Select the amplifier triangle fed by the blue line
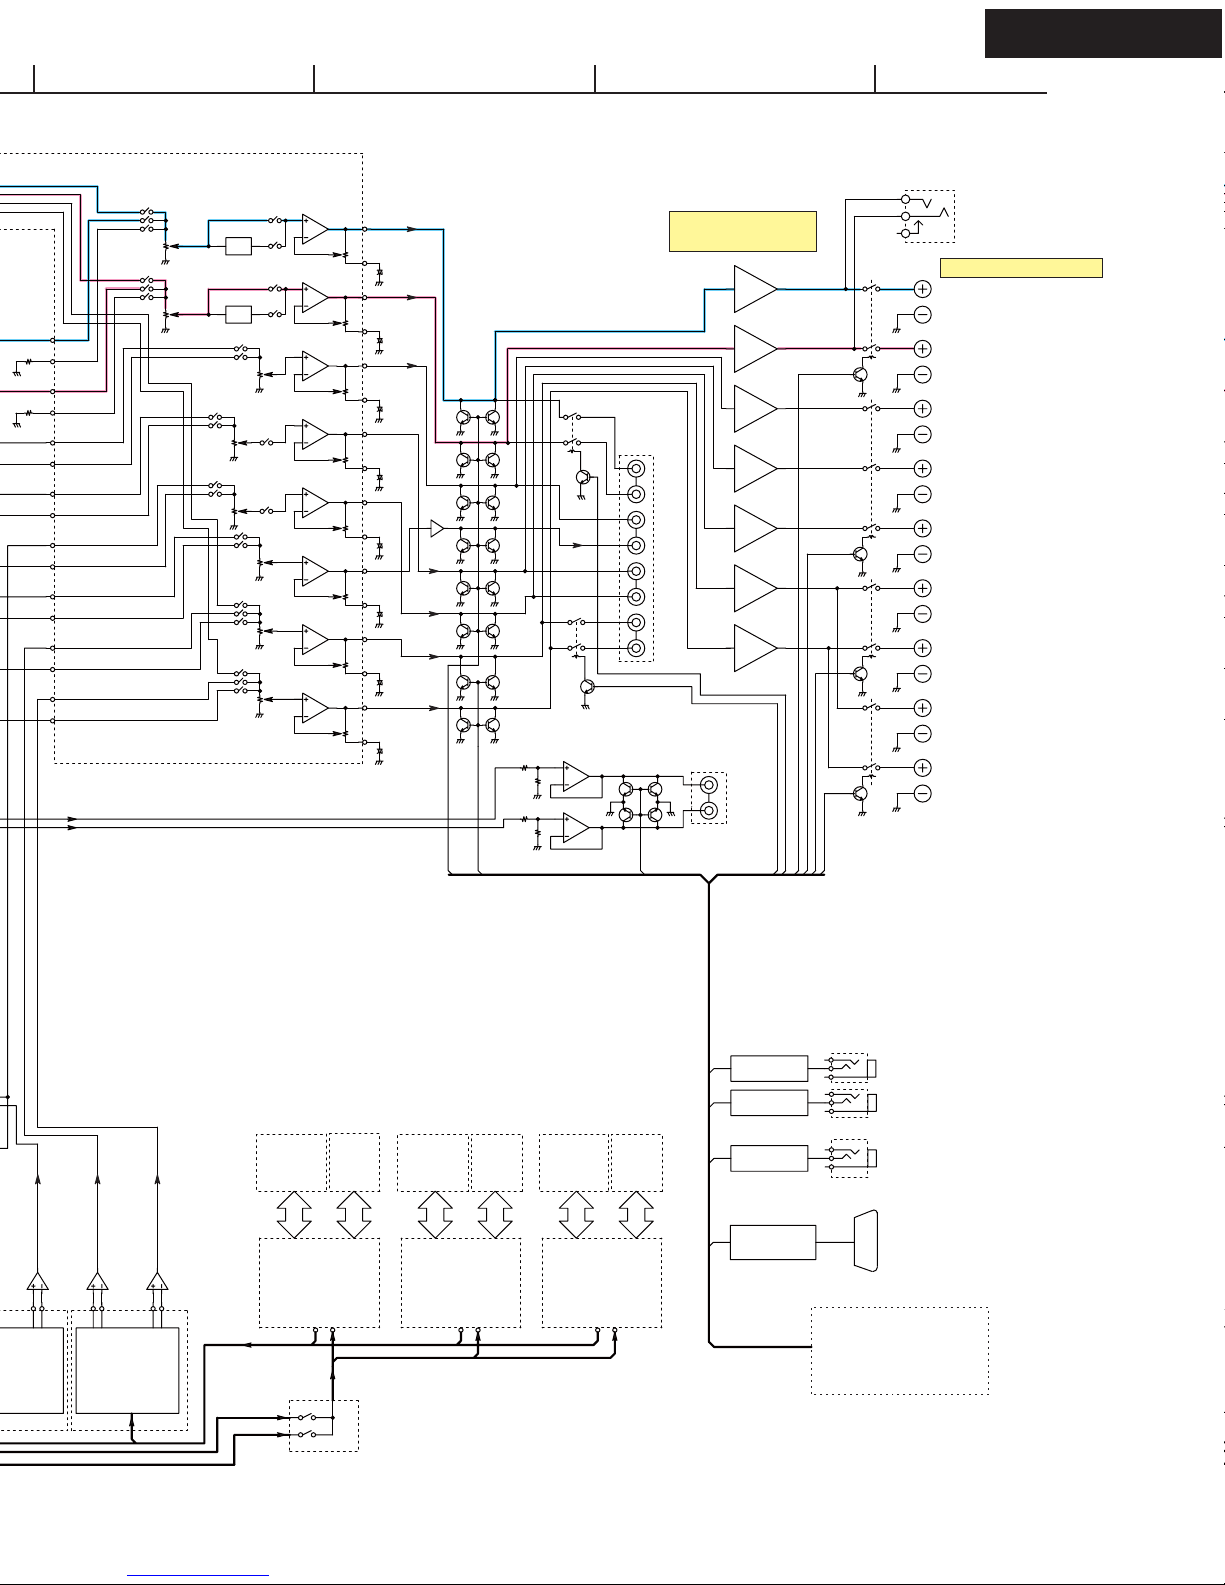The image size is (1225, 1585). tap(755, 289)
